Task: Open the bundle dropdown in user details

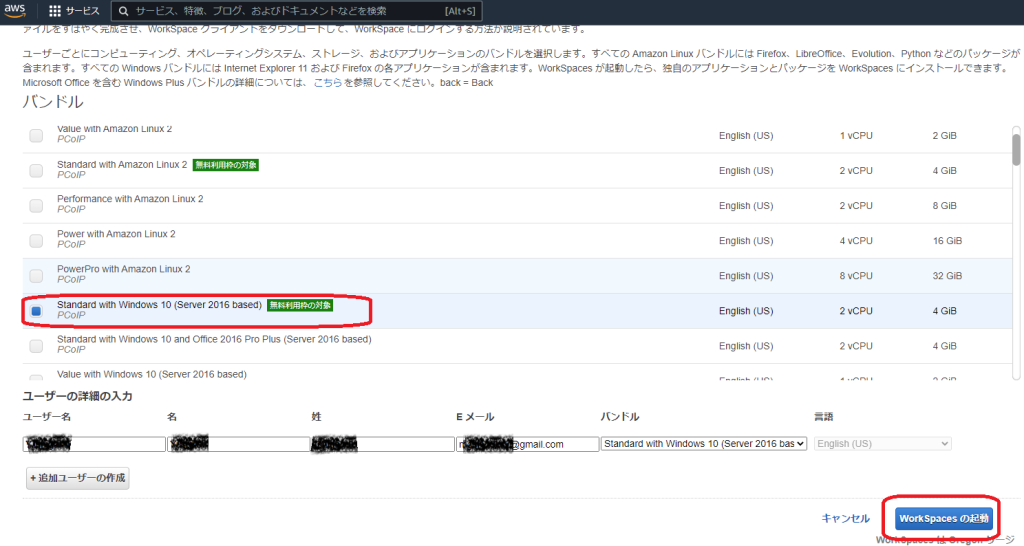Action: 703,444
